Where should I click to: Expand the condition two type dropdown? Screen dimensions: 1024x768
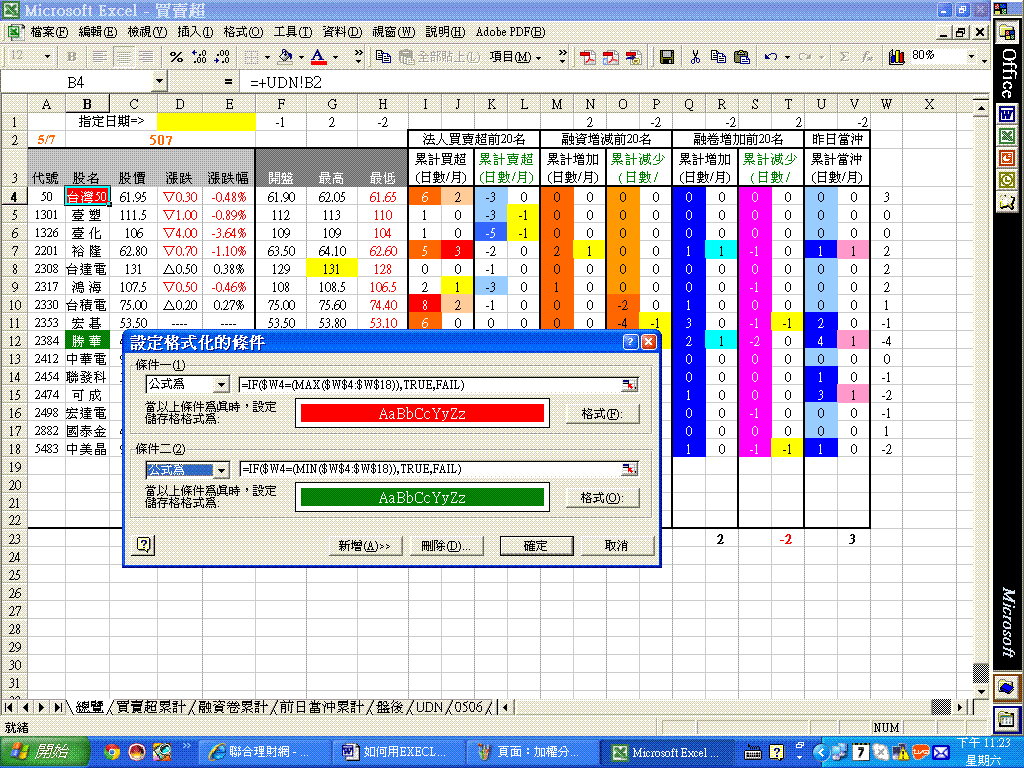pyautogui.click(x=221, y=470)
